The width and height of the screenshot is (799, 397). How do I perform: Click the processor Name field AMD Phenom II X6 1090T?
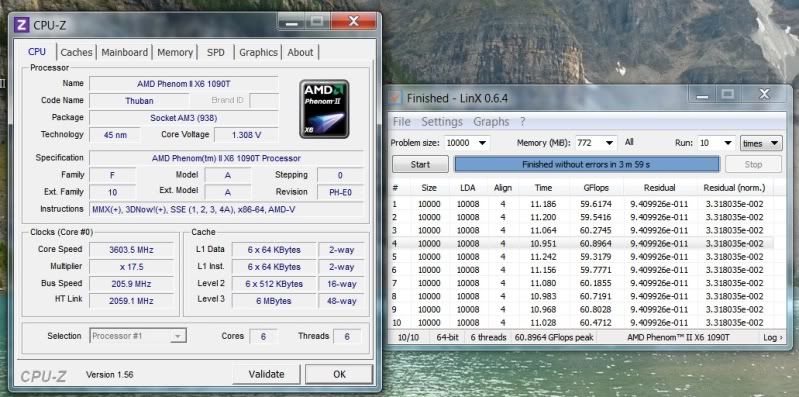[183, 84]
